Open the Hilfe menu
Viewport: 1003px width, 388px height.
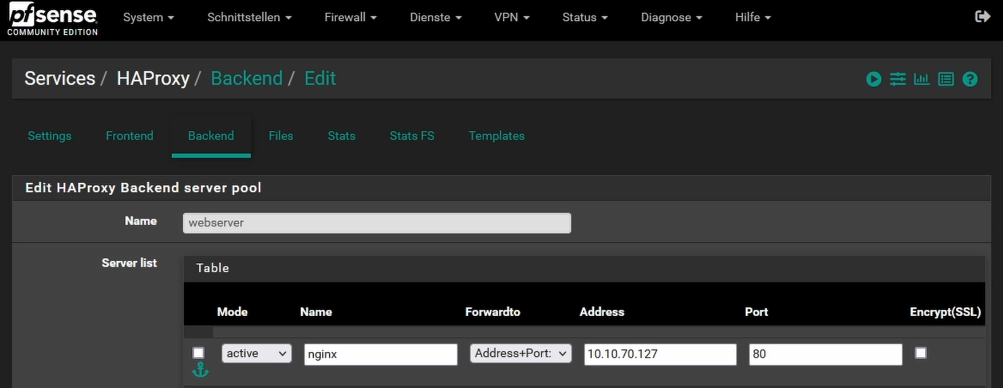(753, 18)
